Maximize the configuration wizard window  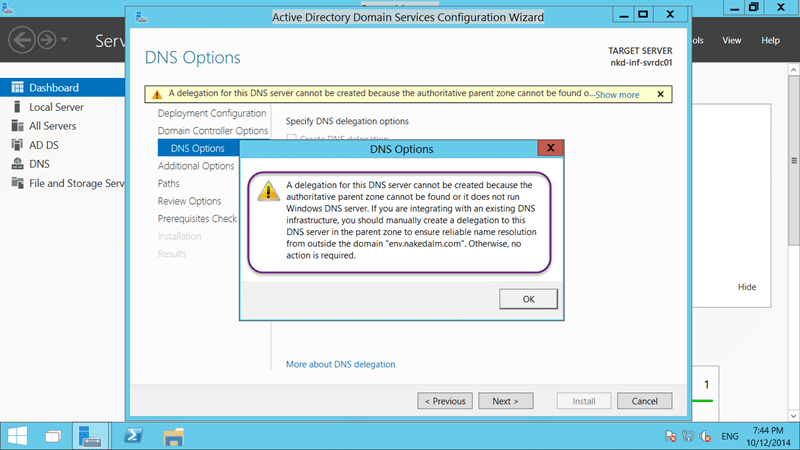643,15
